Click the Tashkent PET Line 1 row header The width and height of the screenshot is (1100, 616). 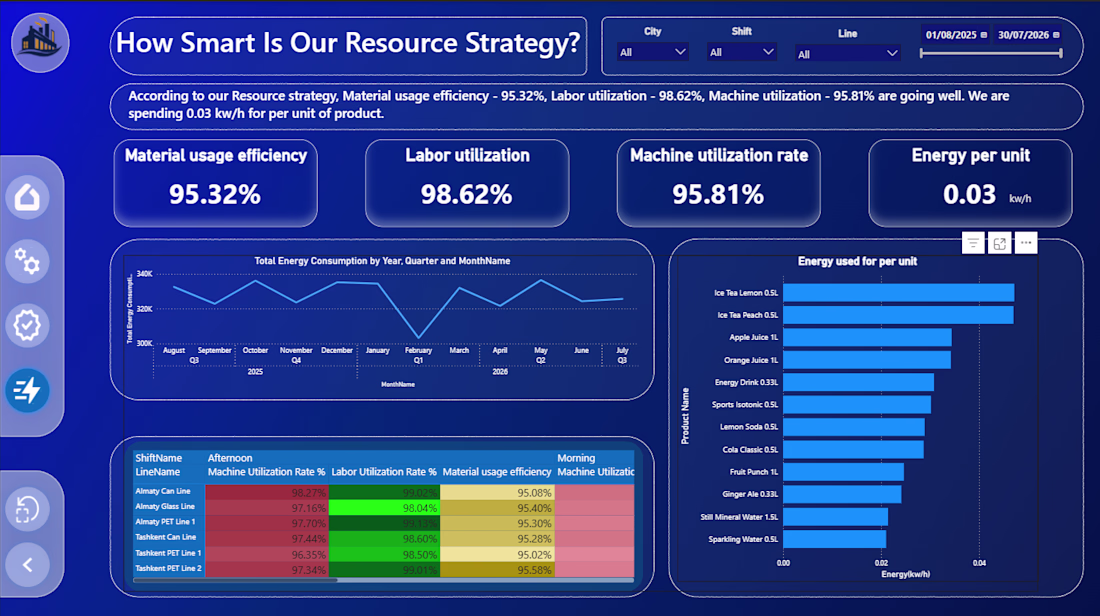[168, 553]
